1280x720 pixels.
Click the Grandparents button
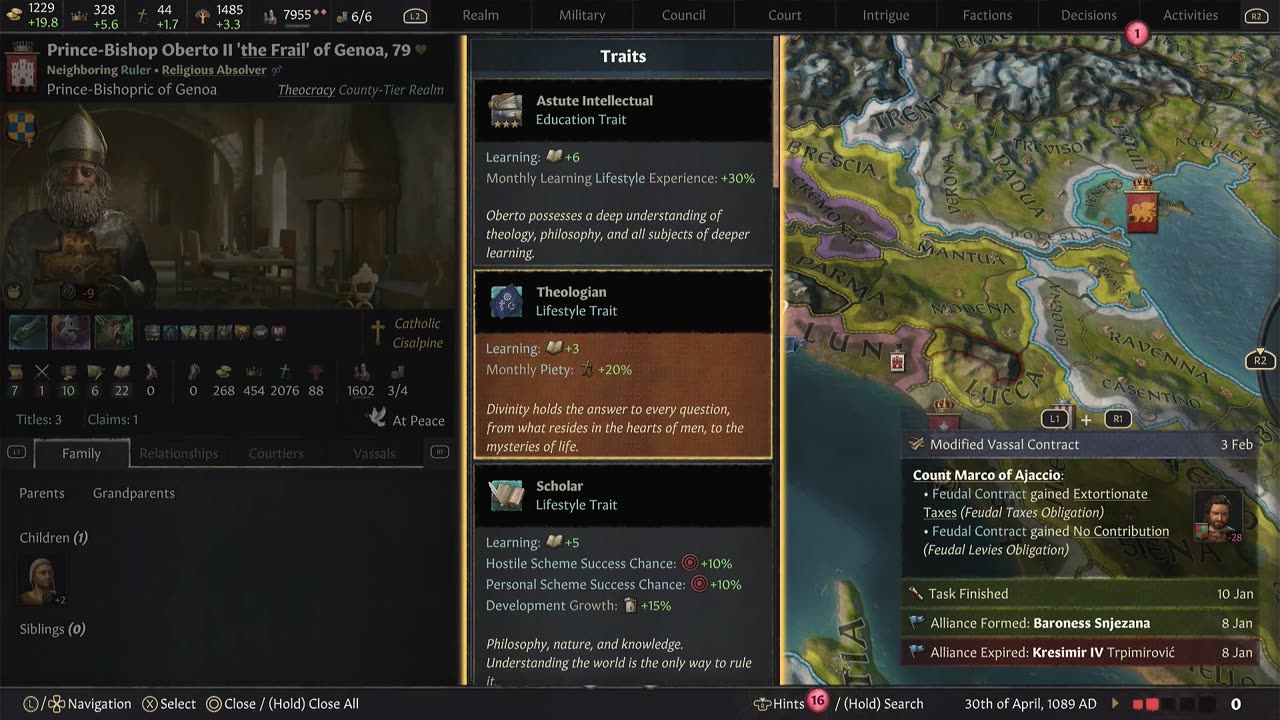[134, 493]
